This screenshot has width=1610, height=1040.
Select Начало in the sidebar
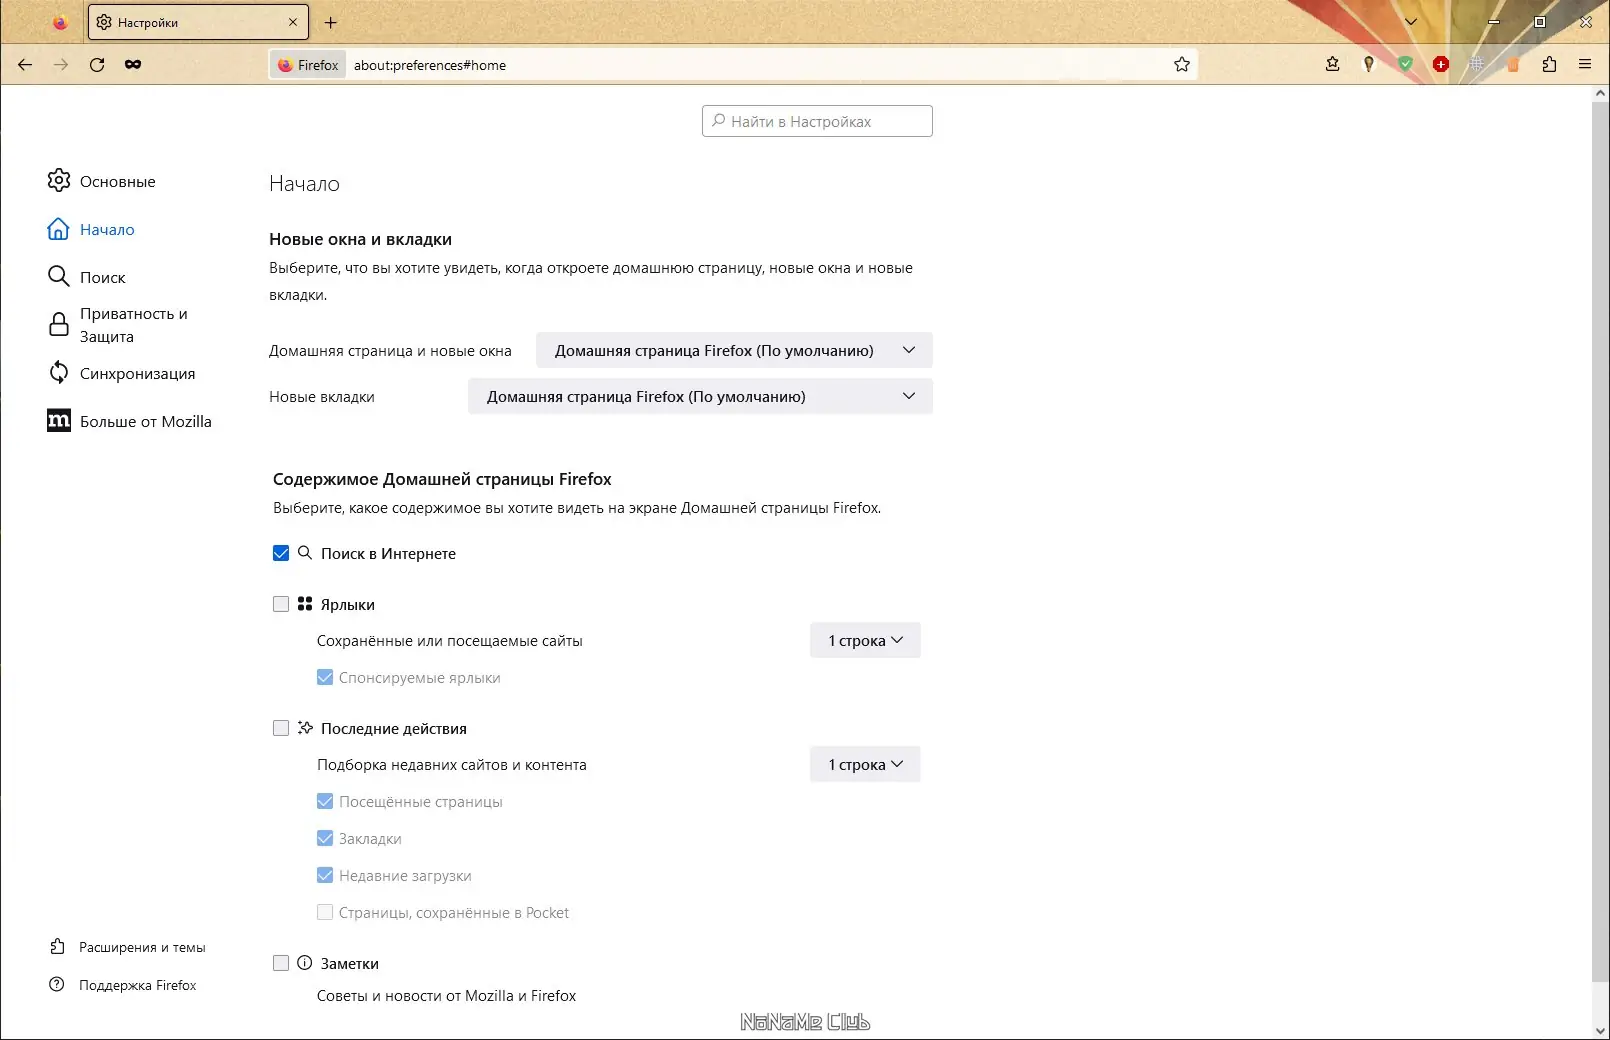91,229
